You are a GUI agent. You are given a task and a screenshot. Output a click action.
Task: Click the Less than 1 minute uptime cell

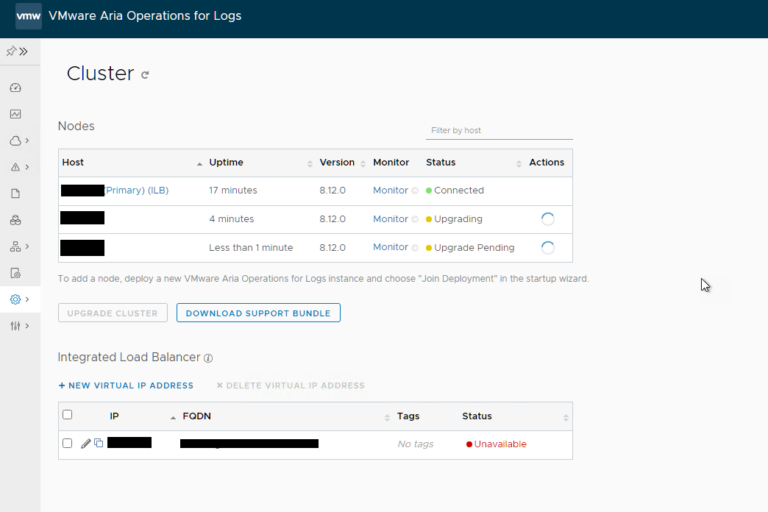[x=251, y=247]
